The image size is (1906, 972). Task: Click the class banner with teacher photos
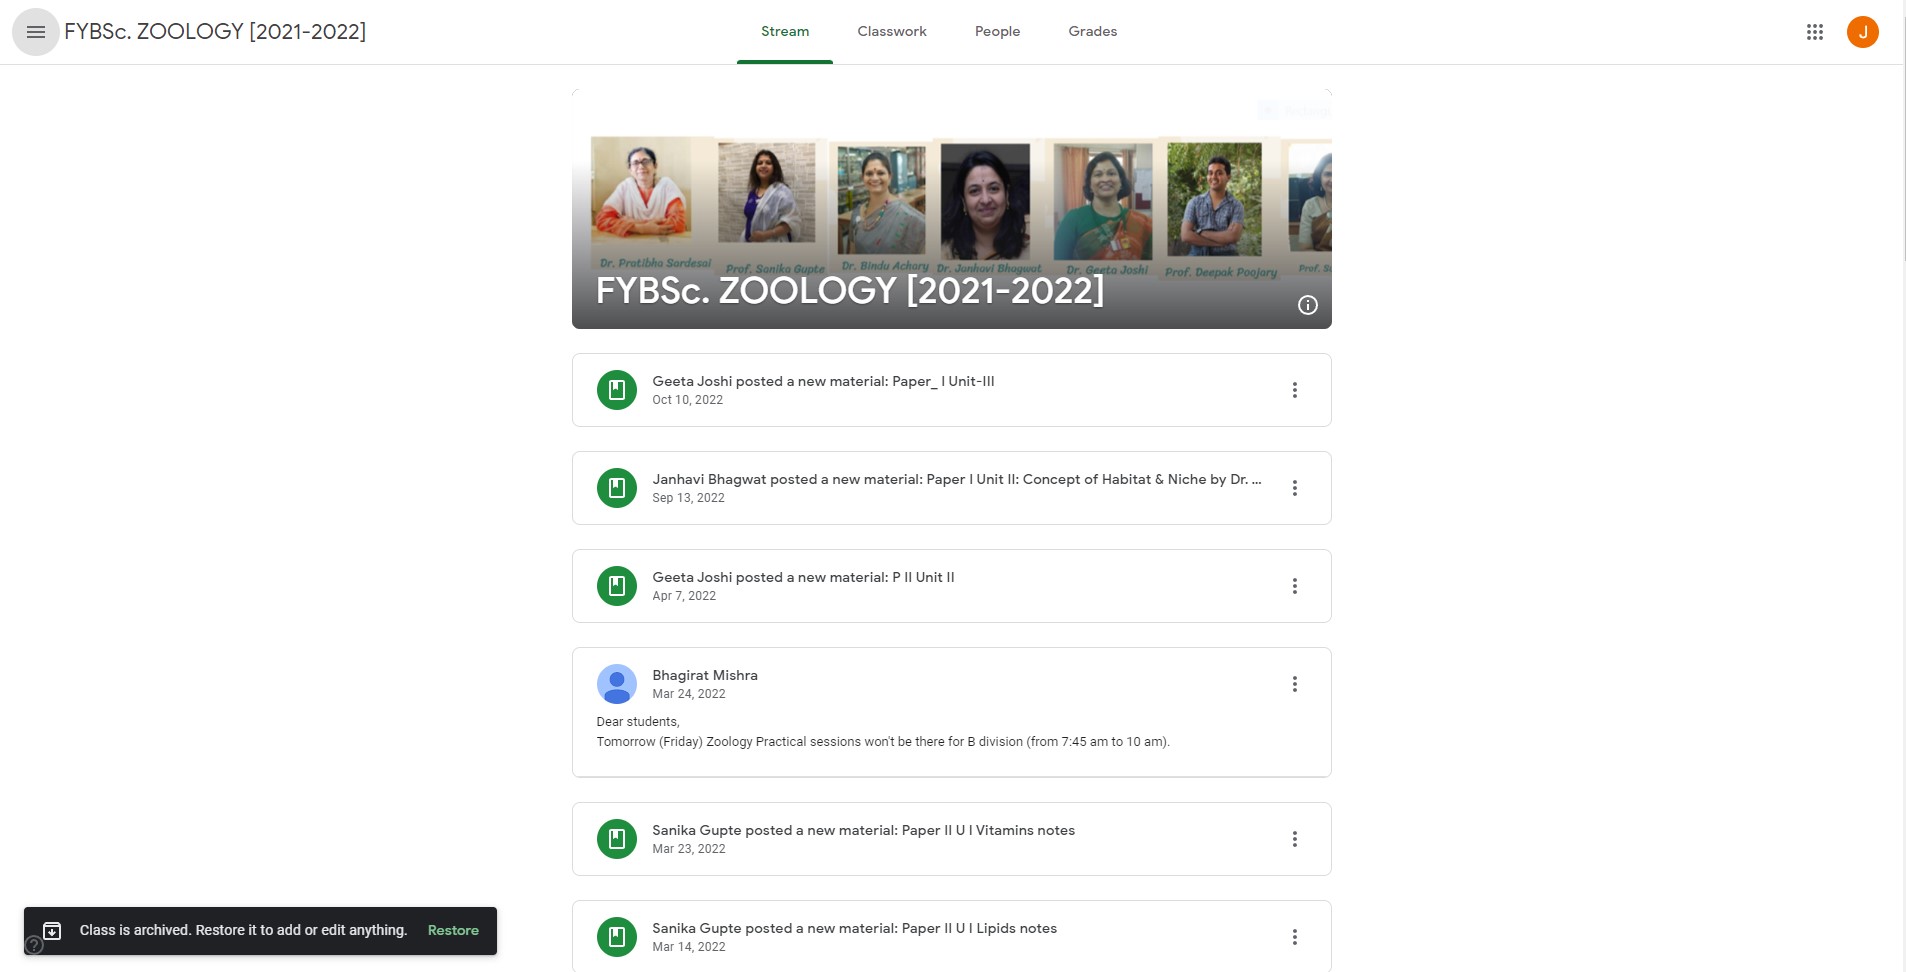click(x=950, y=210)
